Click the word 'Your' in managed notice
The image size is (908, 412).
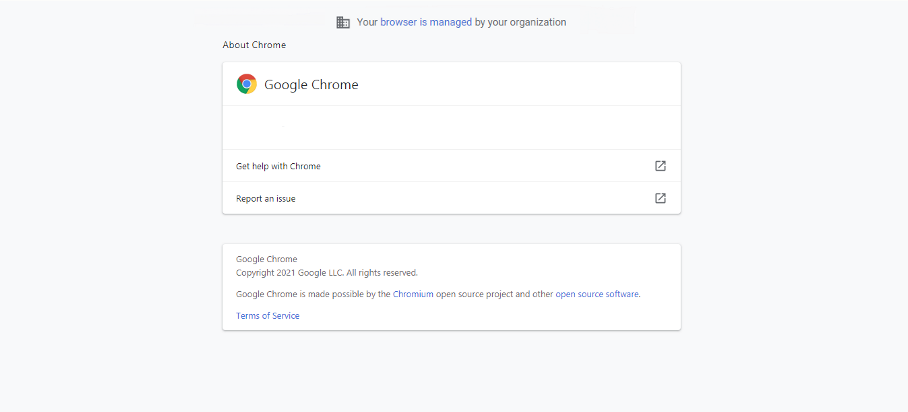pyautogui.click(x=367, y=23)
